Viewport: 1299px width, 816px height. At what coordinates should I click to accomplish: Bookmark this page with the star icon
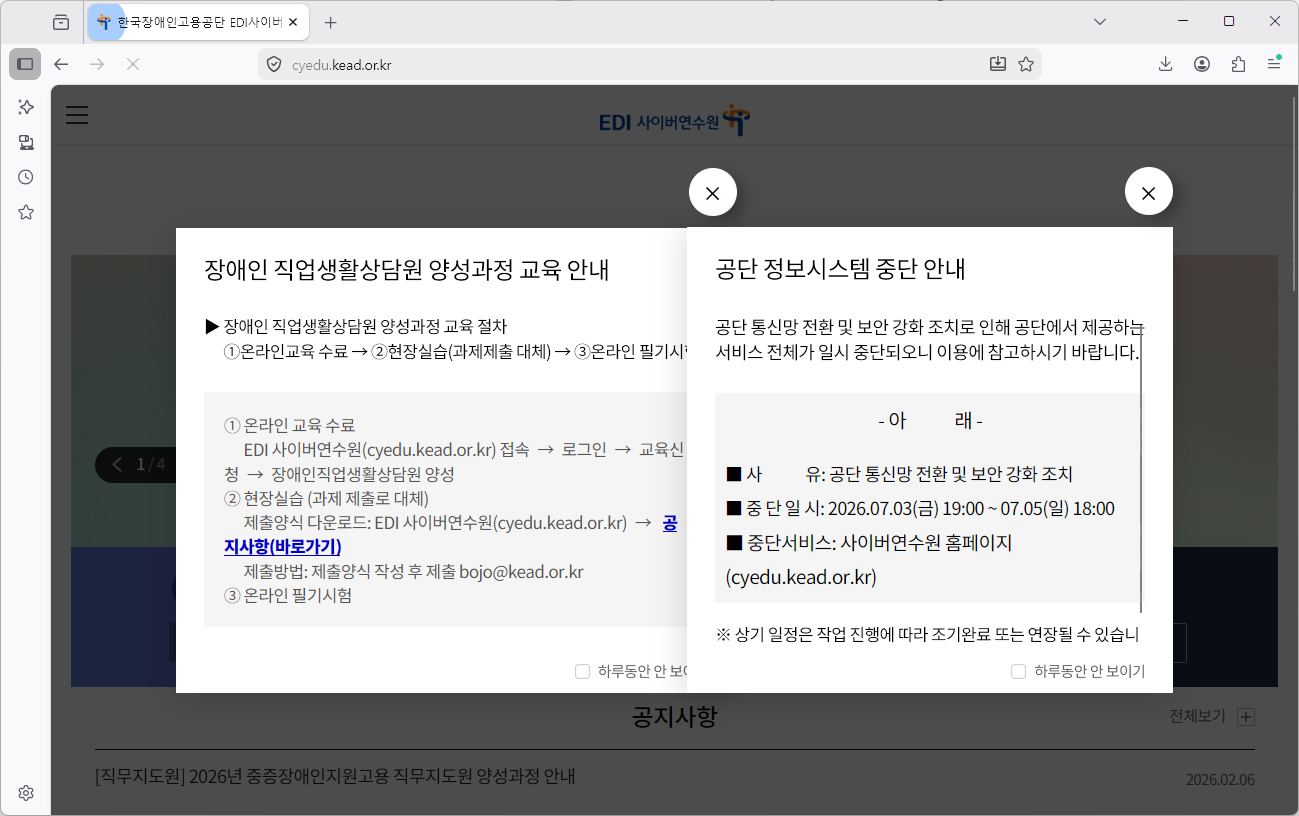pos(1025,64)
